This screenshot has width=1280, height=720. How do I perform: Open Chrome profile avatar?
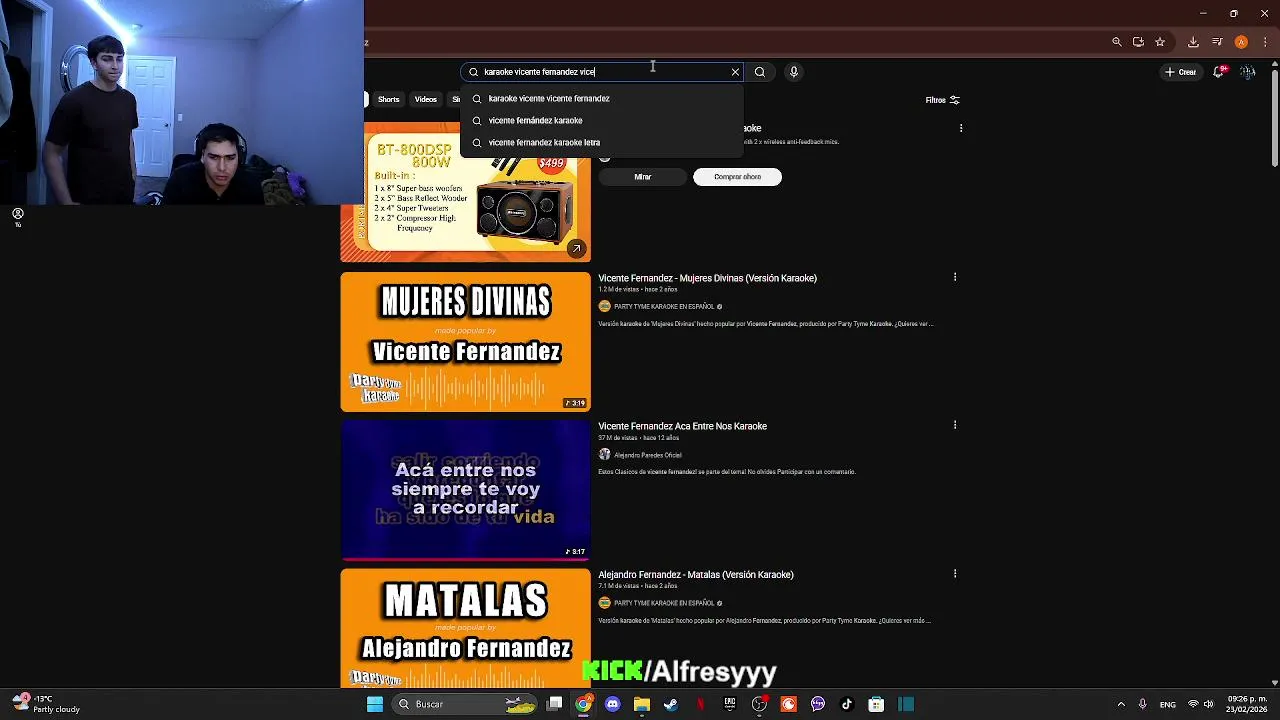tap(1241, 42)
